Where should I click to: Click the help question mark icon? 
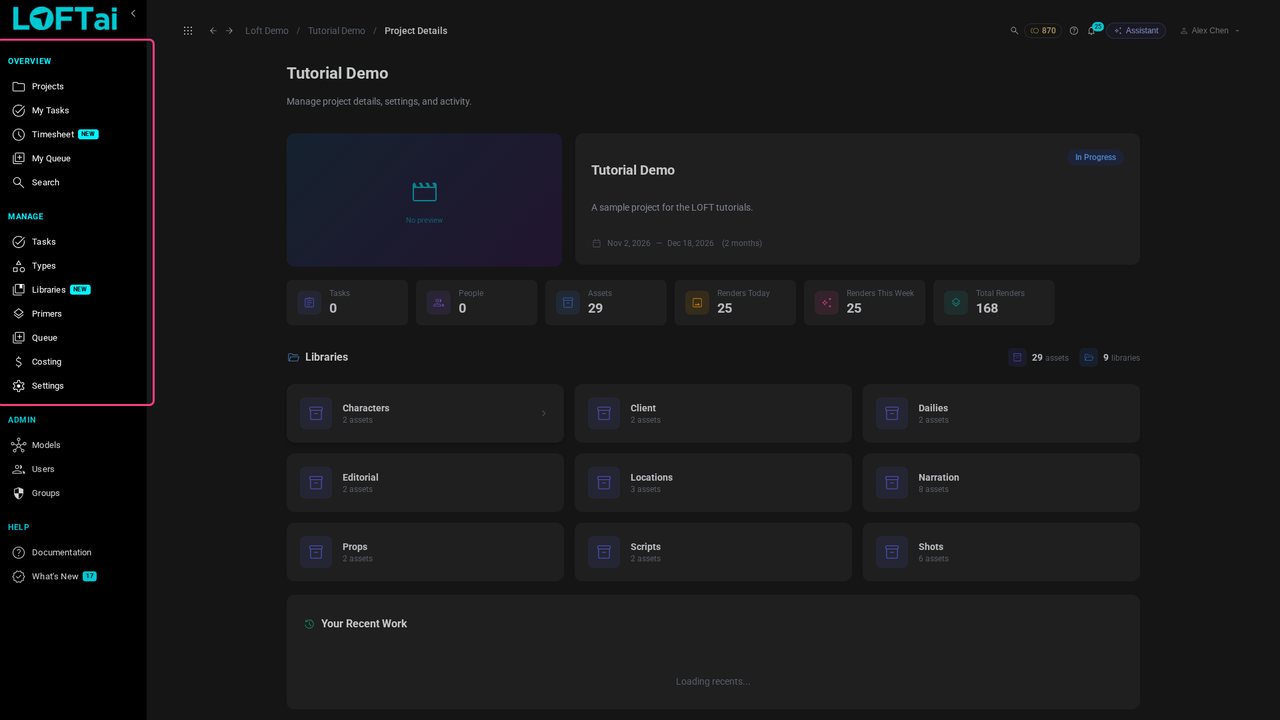coord(1074,31)
